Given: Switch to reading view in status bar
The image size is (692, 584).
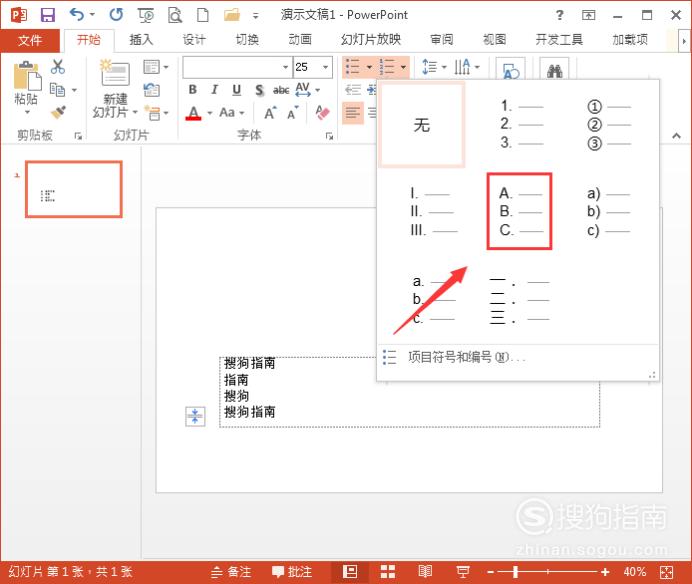Looking at the screenshot, I should (425, 572).
